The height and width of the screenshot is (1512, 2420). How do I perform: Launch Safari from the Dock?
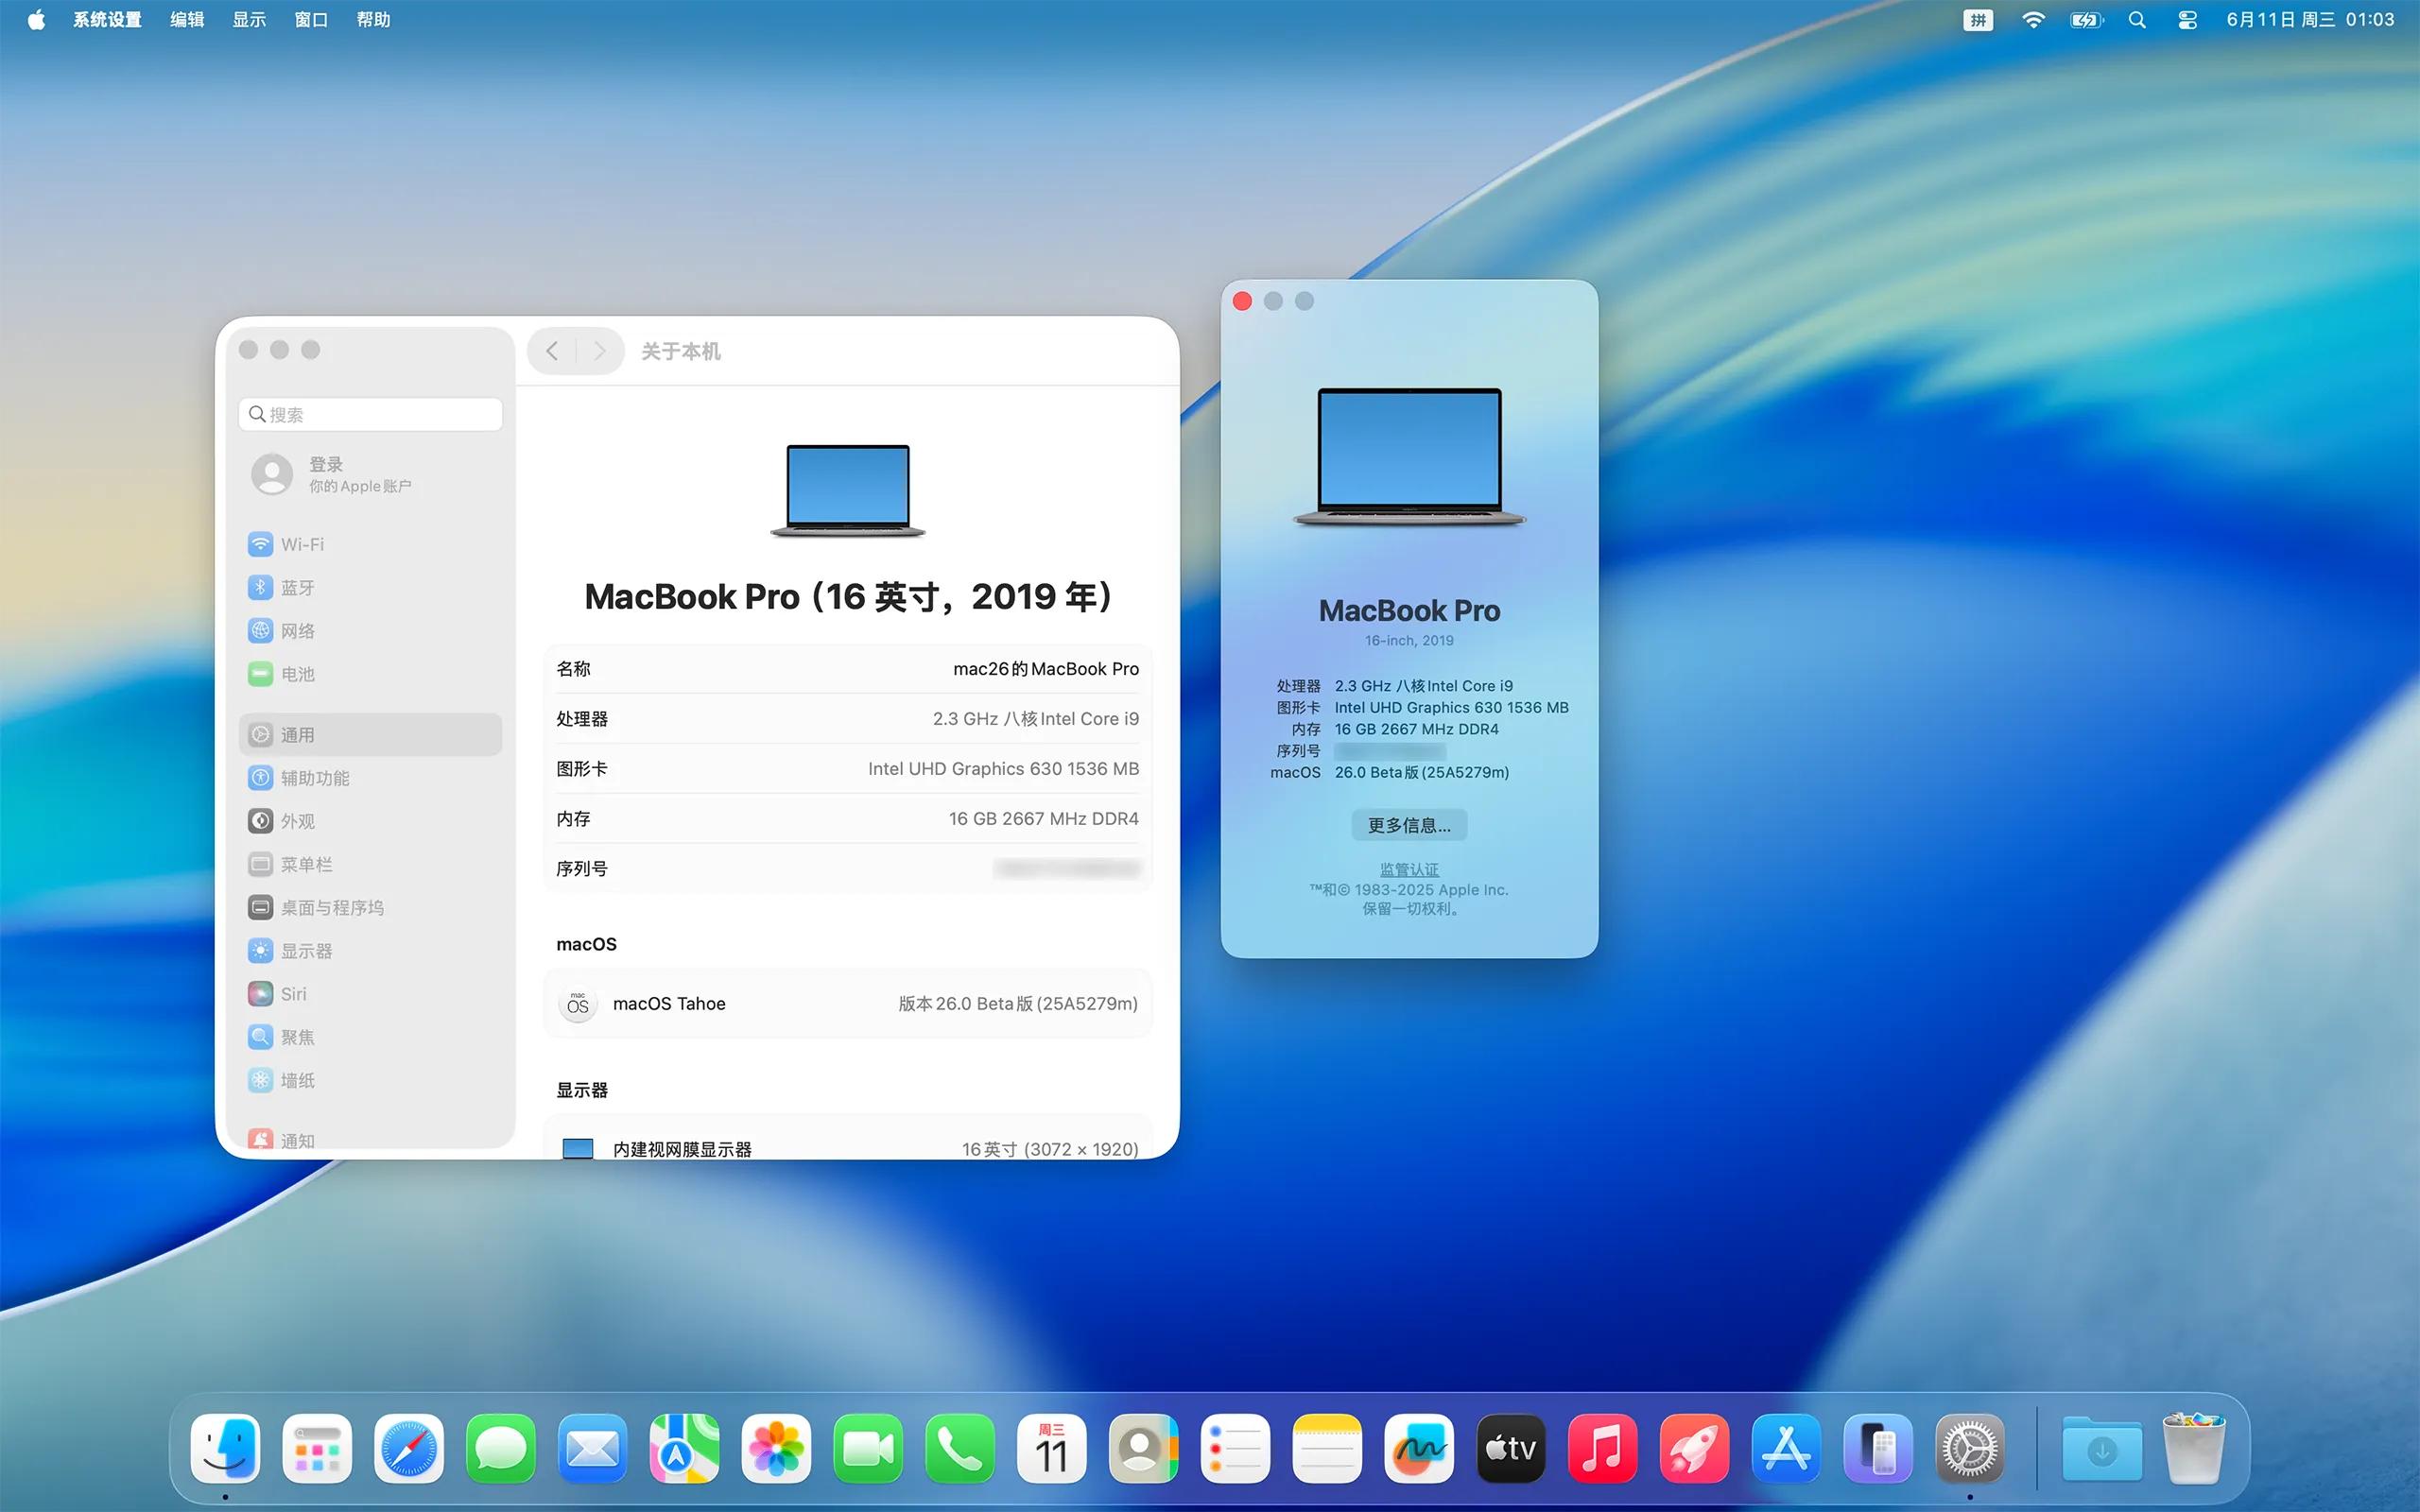(x=409, y=1447)
